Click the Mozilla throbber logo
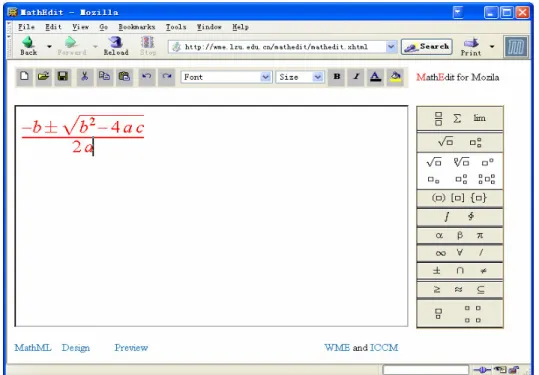 516,47
